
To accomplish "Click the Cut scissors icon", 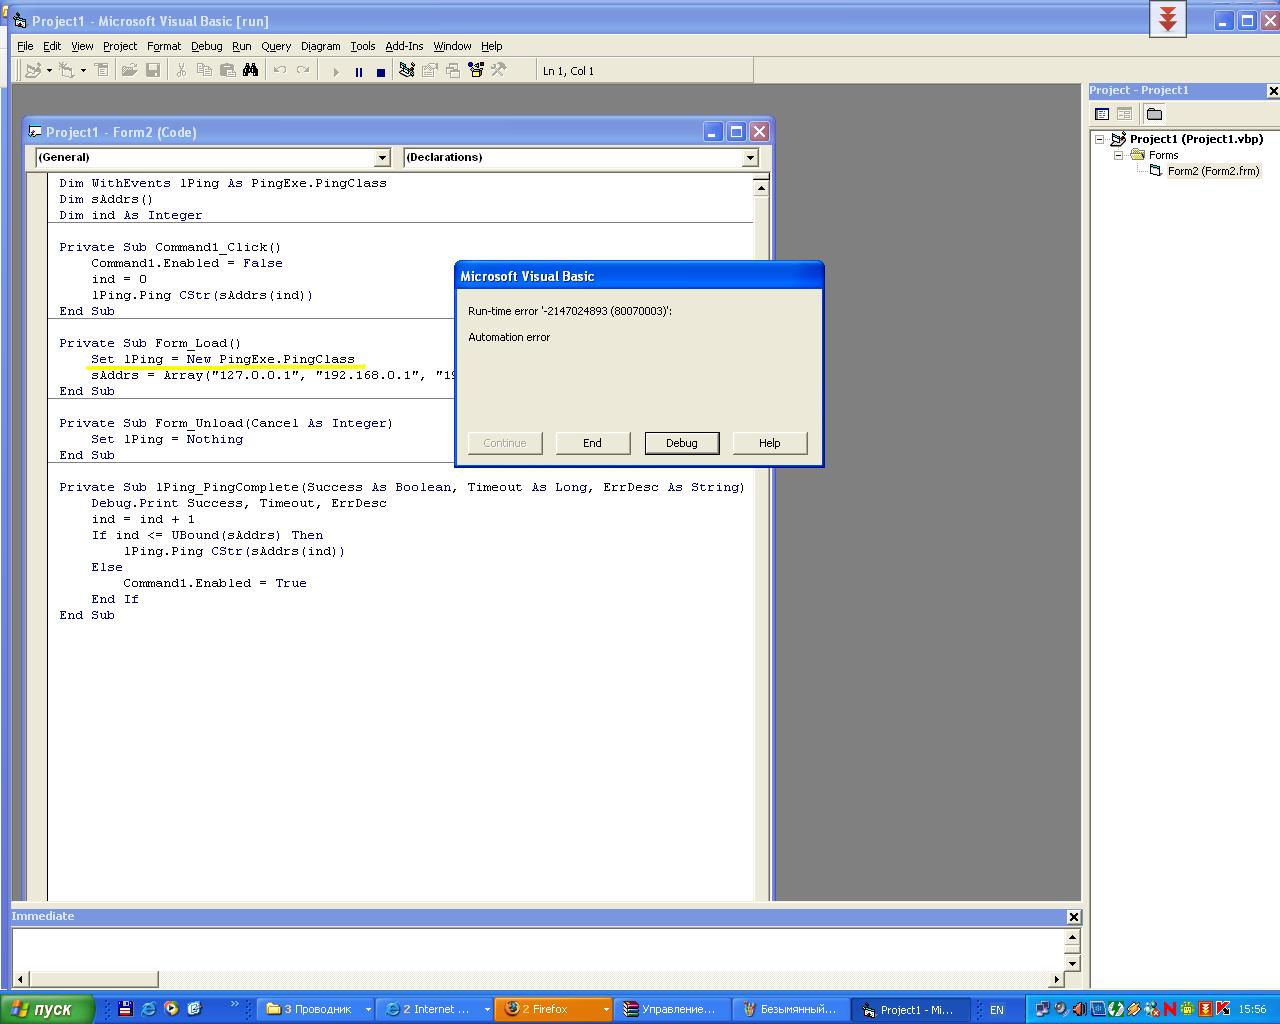I will coord(181,70).
